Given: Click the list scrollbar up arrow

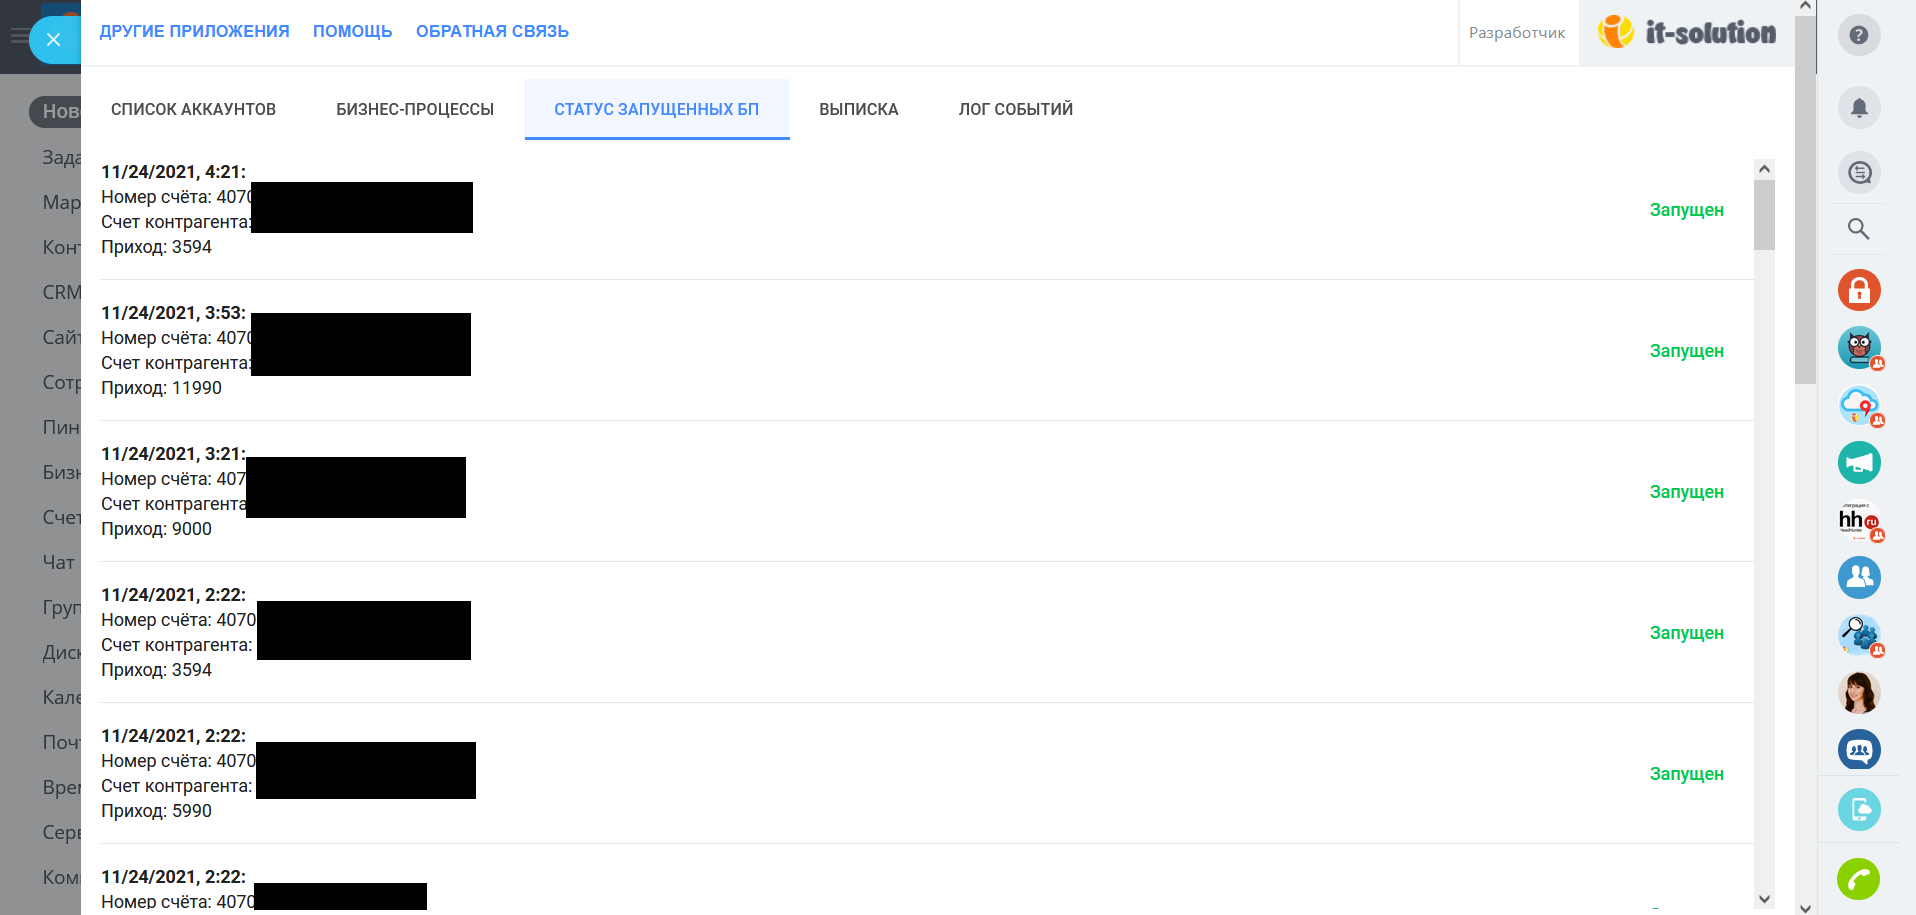Looking at the screenshot, I should pyautogui.click(x=1764, y=169).
